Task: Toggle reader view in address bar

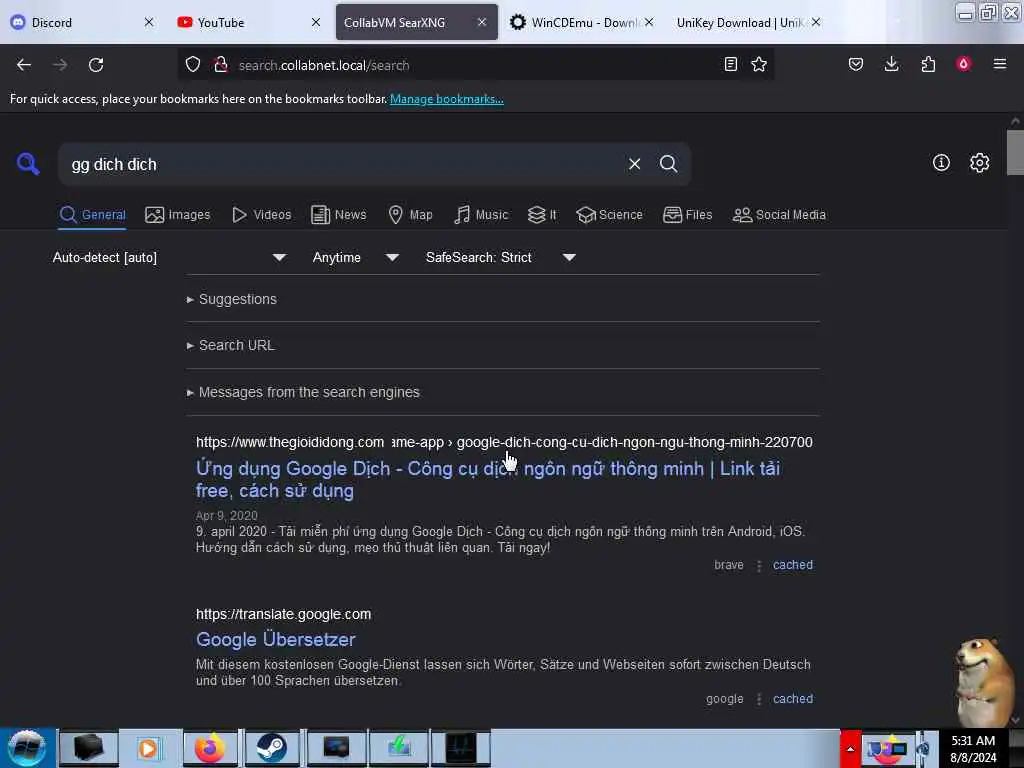Action: [731, 64]
